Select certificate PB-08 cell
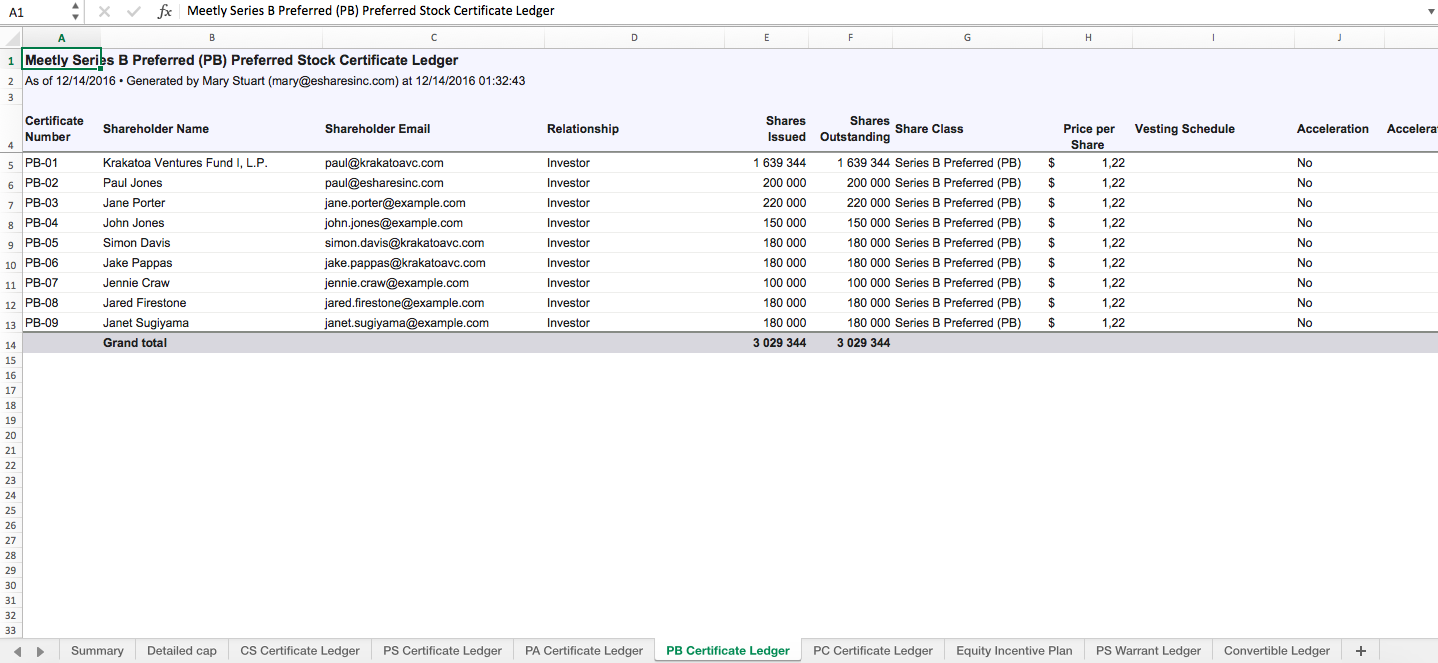The width and height of the screenshot is (1438, 663). click(x=61, y=303)
